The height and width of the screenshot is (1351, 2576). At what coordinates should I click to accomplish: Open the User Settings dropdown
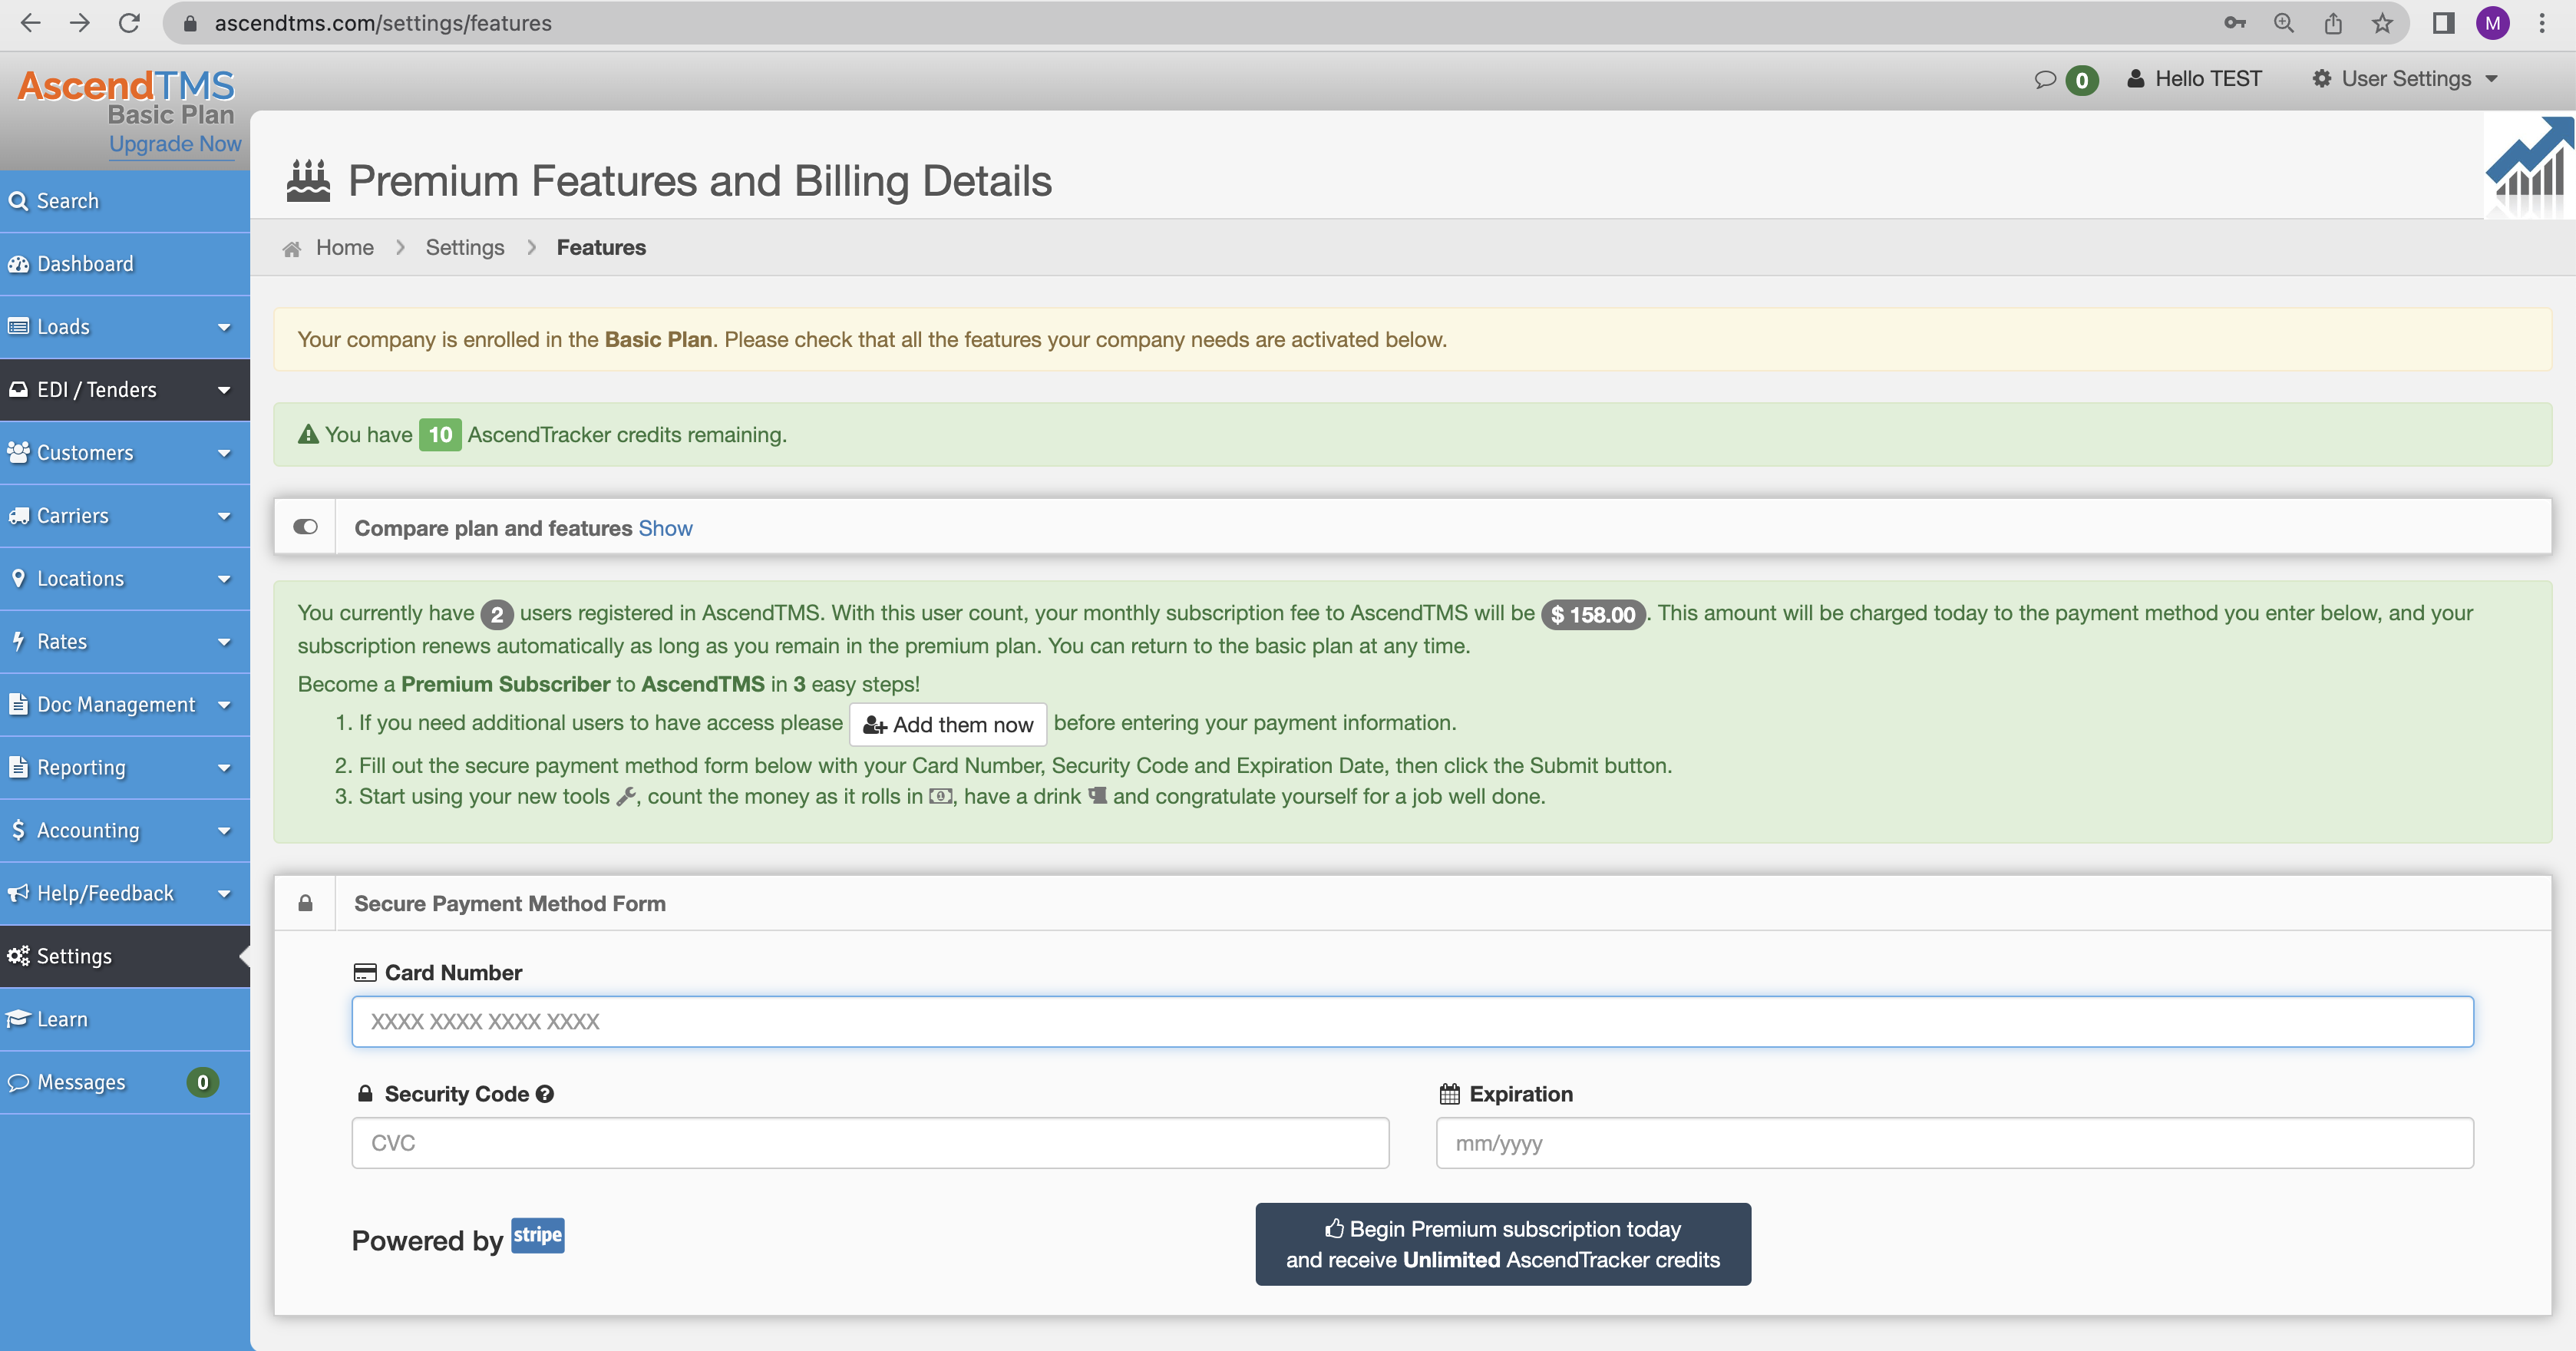[2404, 79]
